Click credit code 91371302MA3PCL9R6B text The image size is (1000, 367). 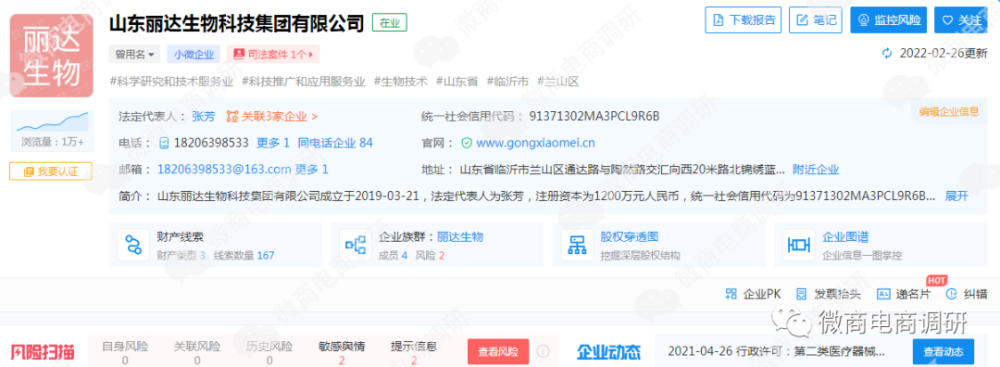(x=594, y=116)
